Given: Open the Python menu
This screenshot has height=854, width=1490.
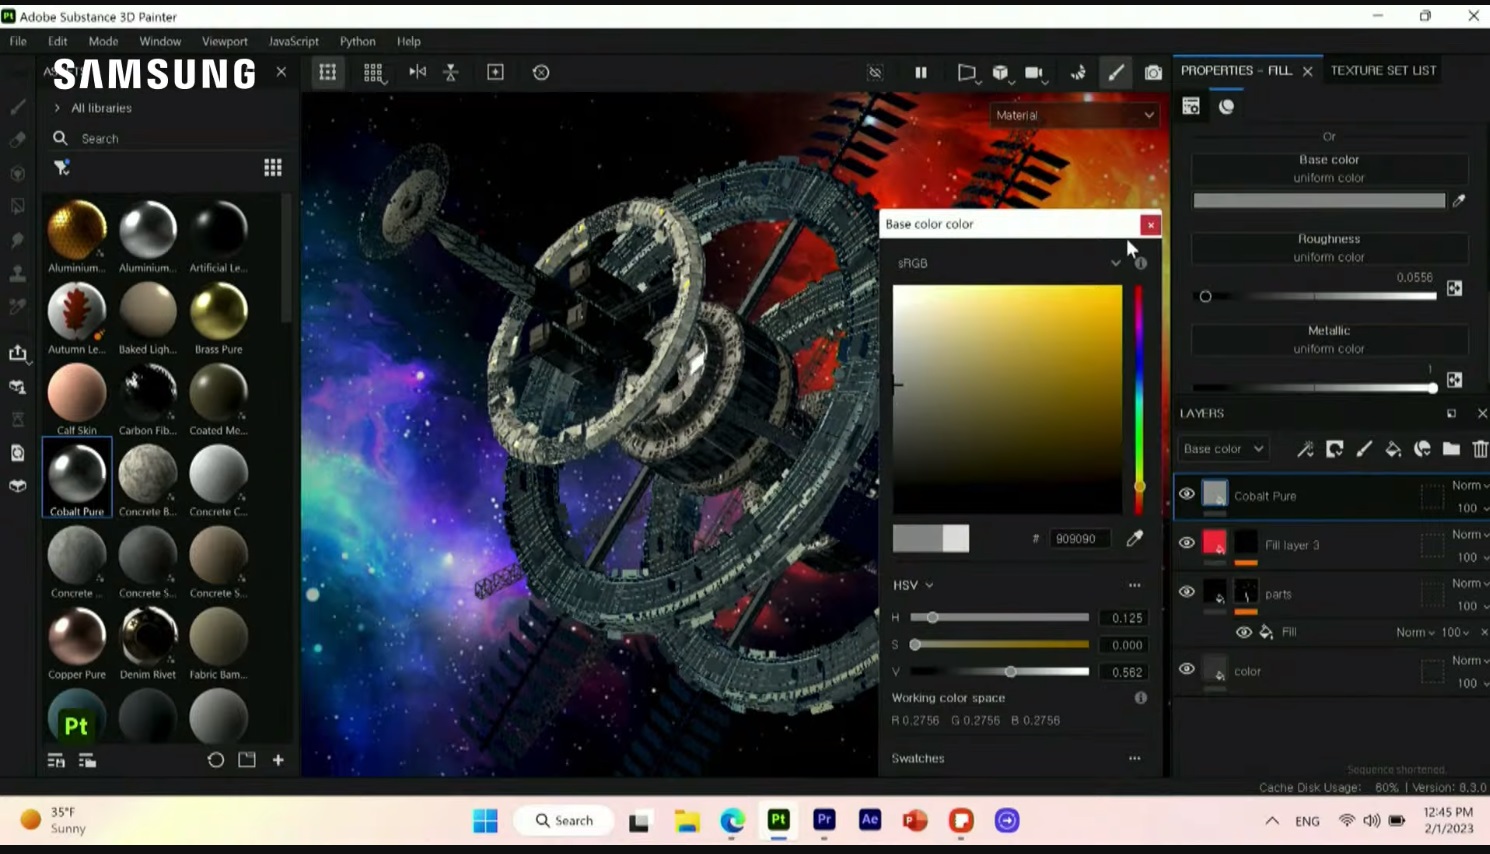Looking at the screenshot, I should click(x=357, y=41).
